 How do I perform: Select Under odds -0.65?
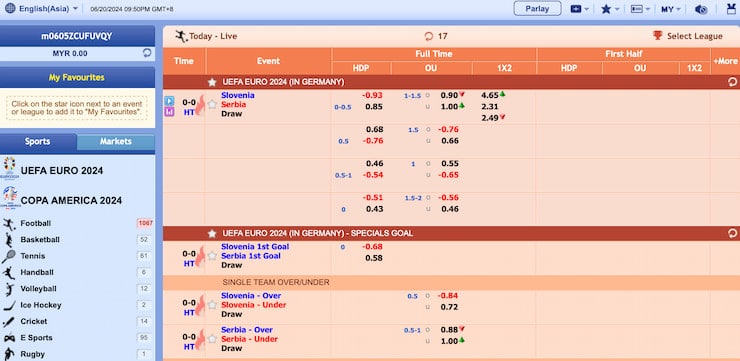tap(448, 175)
